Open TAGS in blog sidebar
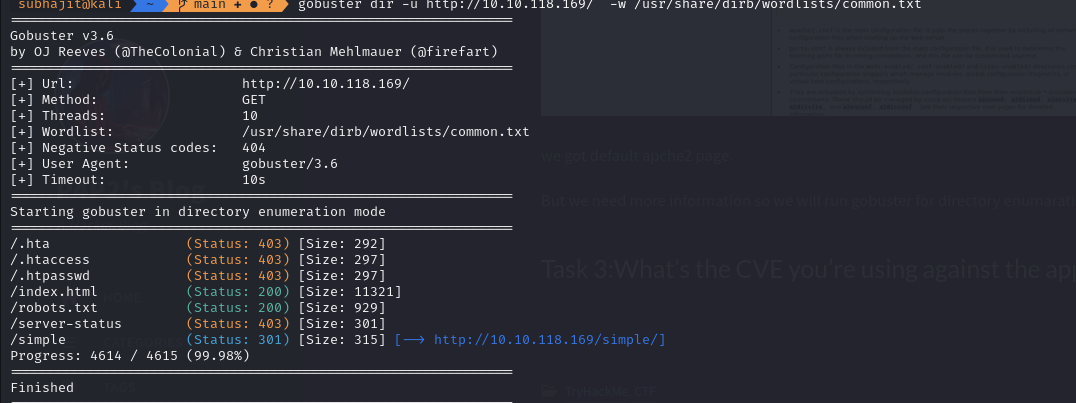Image resolution: width=1076 pixels, height=403 pixels. coord(120,387)
